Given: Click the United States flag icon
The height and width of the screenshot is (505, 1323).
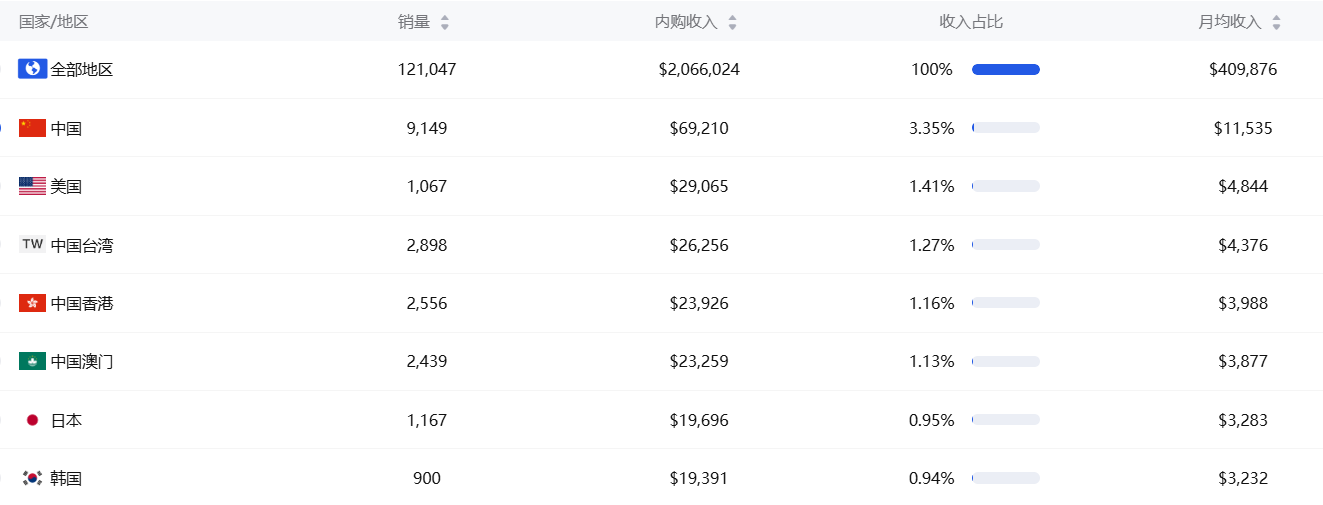Looking at the screenshot, I should (32, 186).
